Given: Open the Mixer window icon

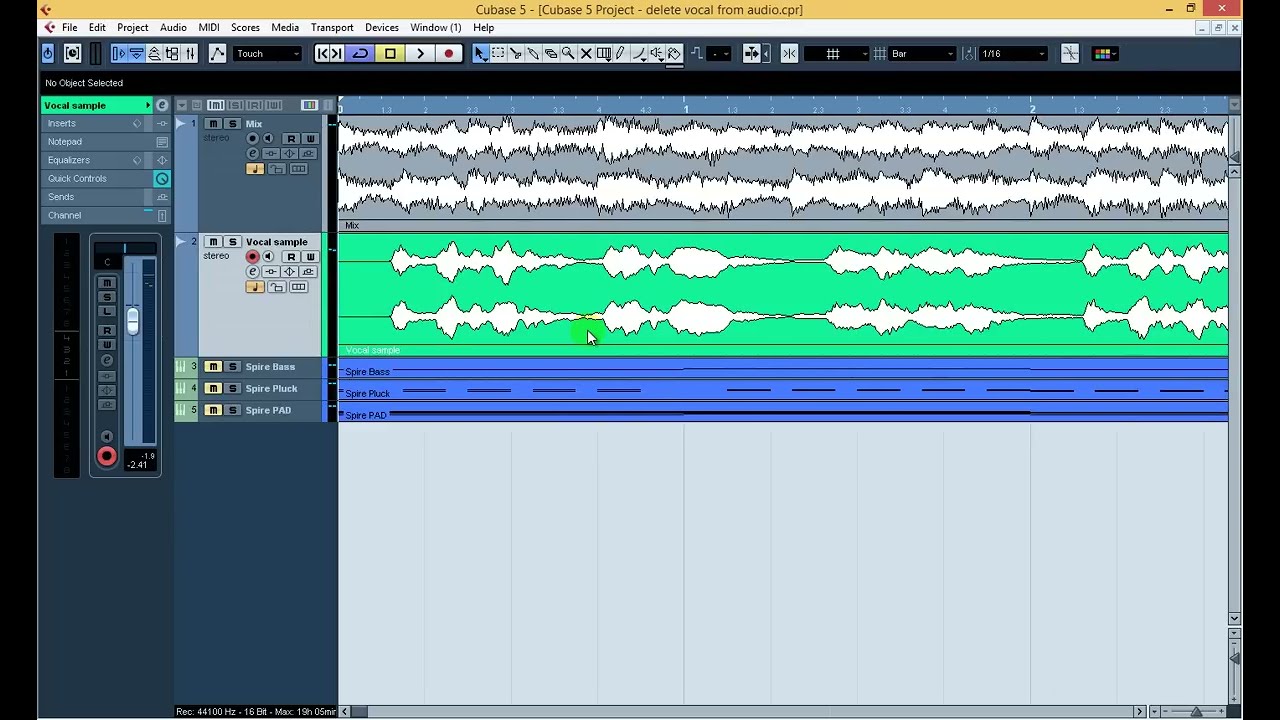Looking at the screenshot, I should (191, 53).
